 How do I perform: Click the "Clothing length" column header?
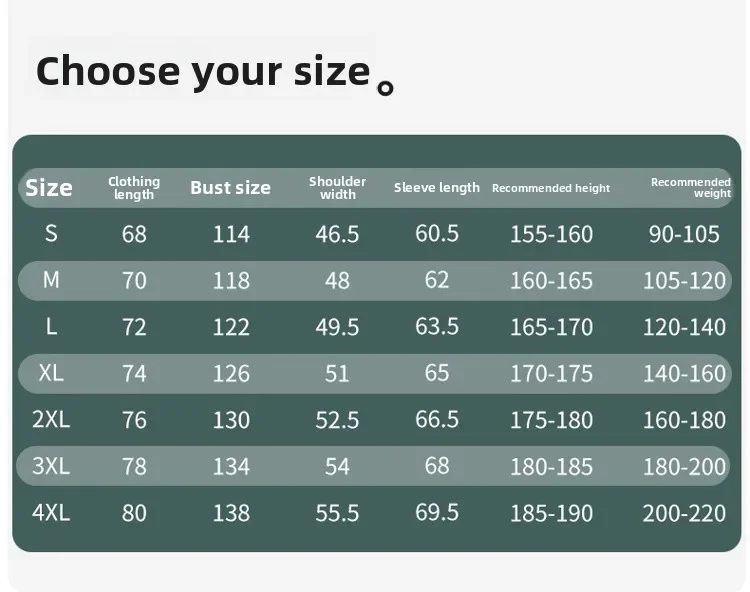tap(134, 188)
